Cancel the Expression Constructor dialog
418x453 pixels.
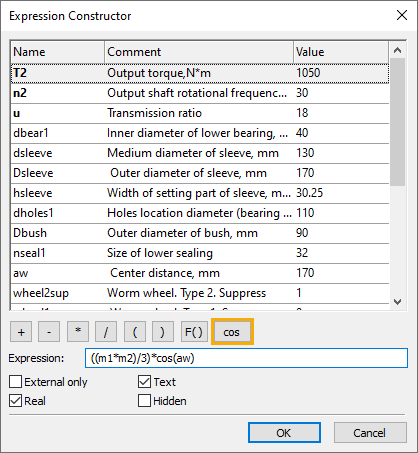(370, 433)
